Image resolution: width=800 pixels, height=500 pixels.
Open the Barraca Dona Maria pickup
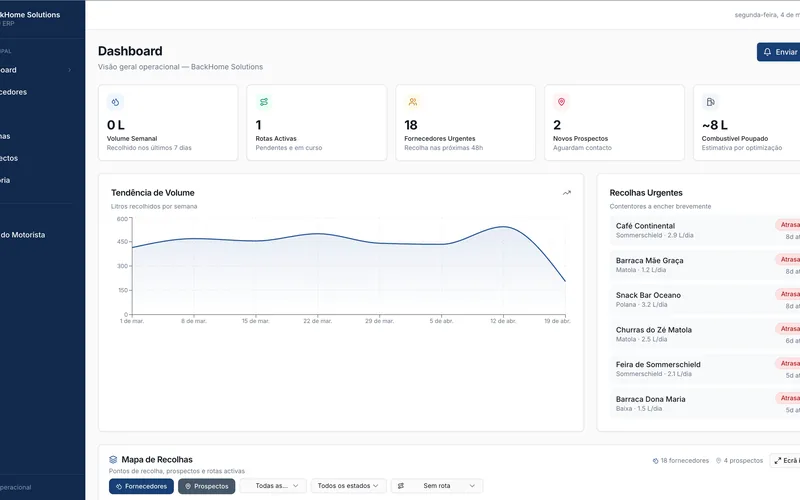click(705, 404)
